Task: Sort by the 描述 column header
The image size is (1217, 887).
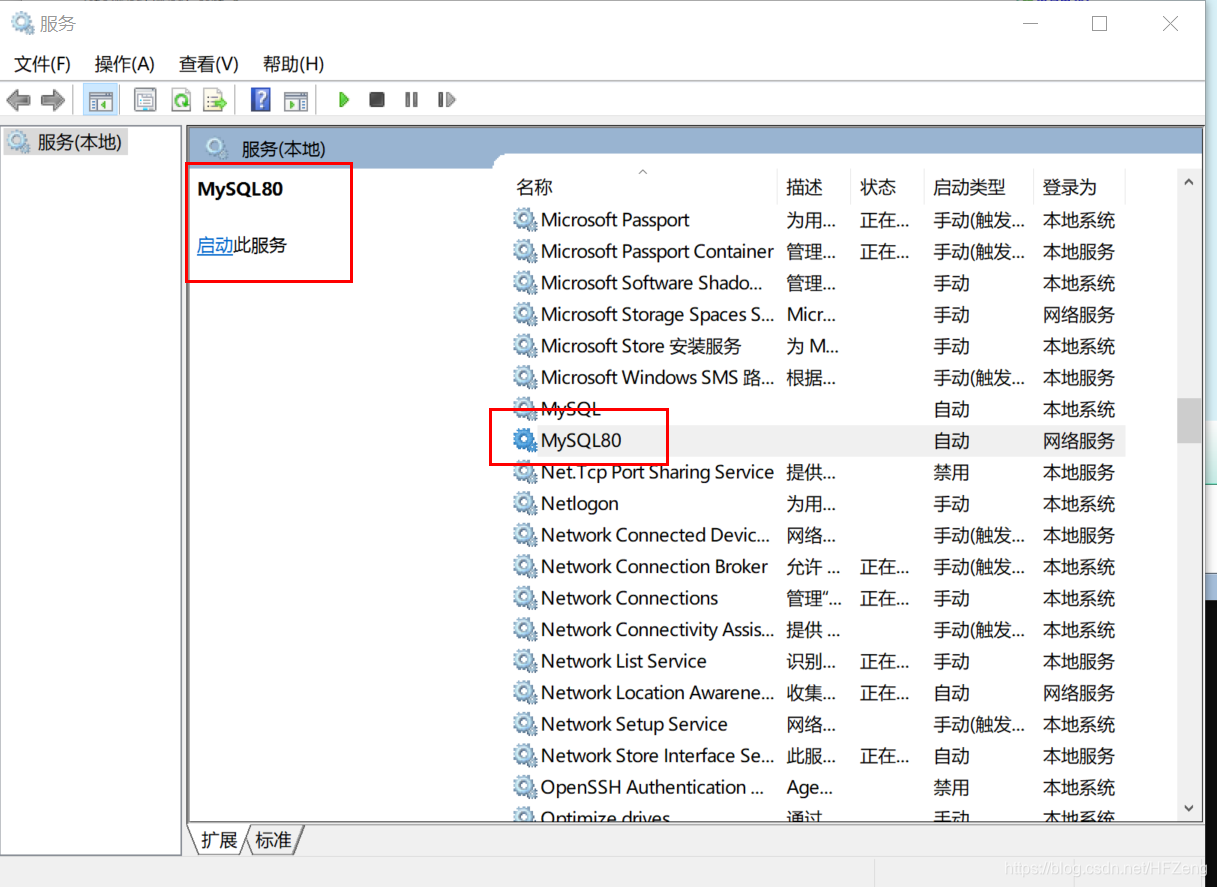Action: 804,187
